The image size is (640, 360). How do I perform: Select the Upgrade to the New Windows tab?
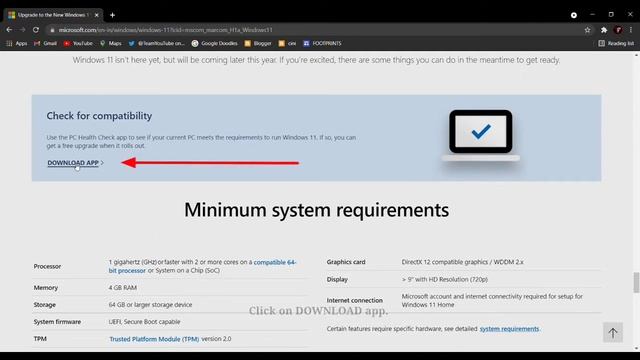pyautogui.click(x=53, y=15)
